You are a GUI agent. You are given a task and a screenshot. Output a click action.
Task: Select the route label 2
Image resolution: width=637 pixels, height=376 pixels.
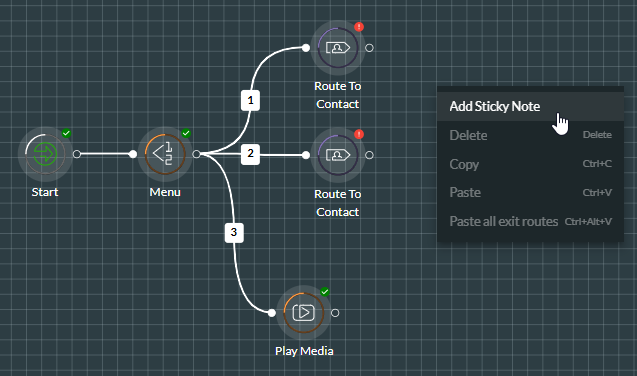pyautogui.click(x=250, y=155)
